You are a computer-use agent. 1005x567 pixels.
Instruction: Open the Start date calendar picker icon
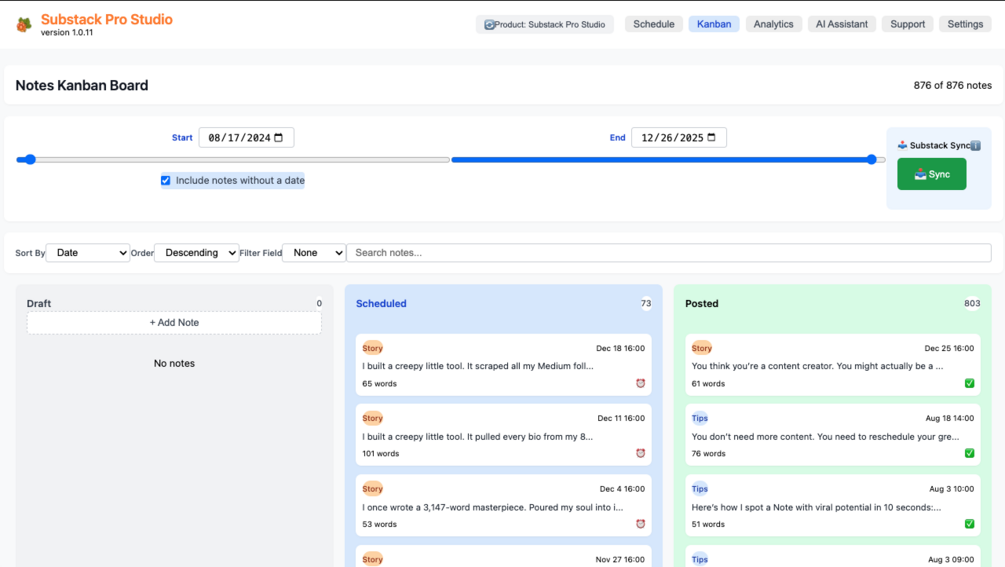click(279, 138)
